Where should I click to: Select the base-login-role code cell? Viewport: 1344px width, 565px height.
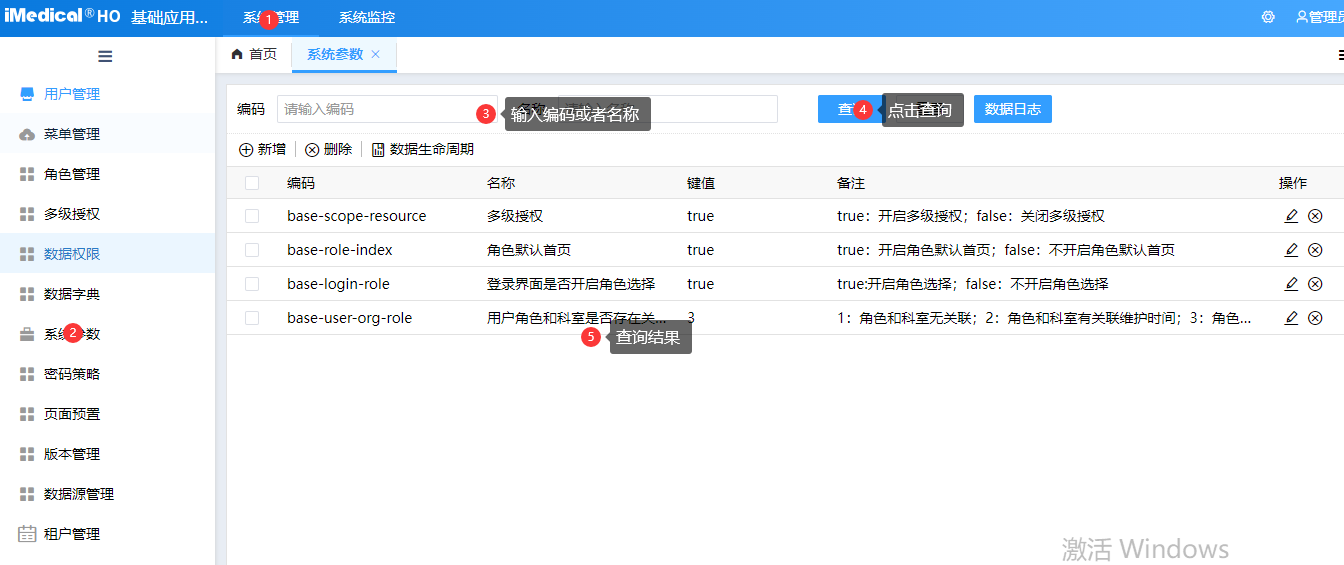338,284
